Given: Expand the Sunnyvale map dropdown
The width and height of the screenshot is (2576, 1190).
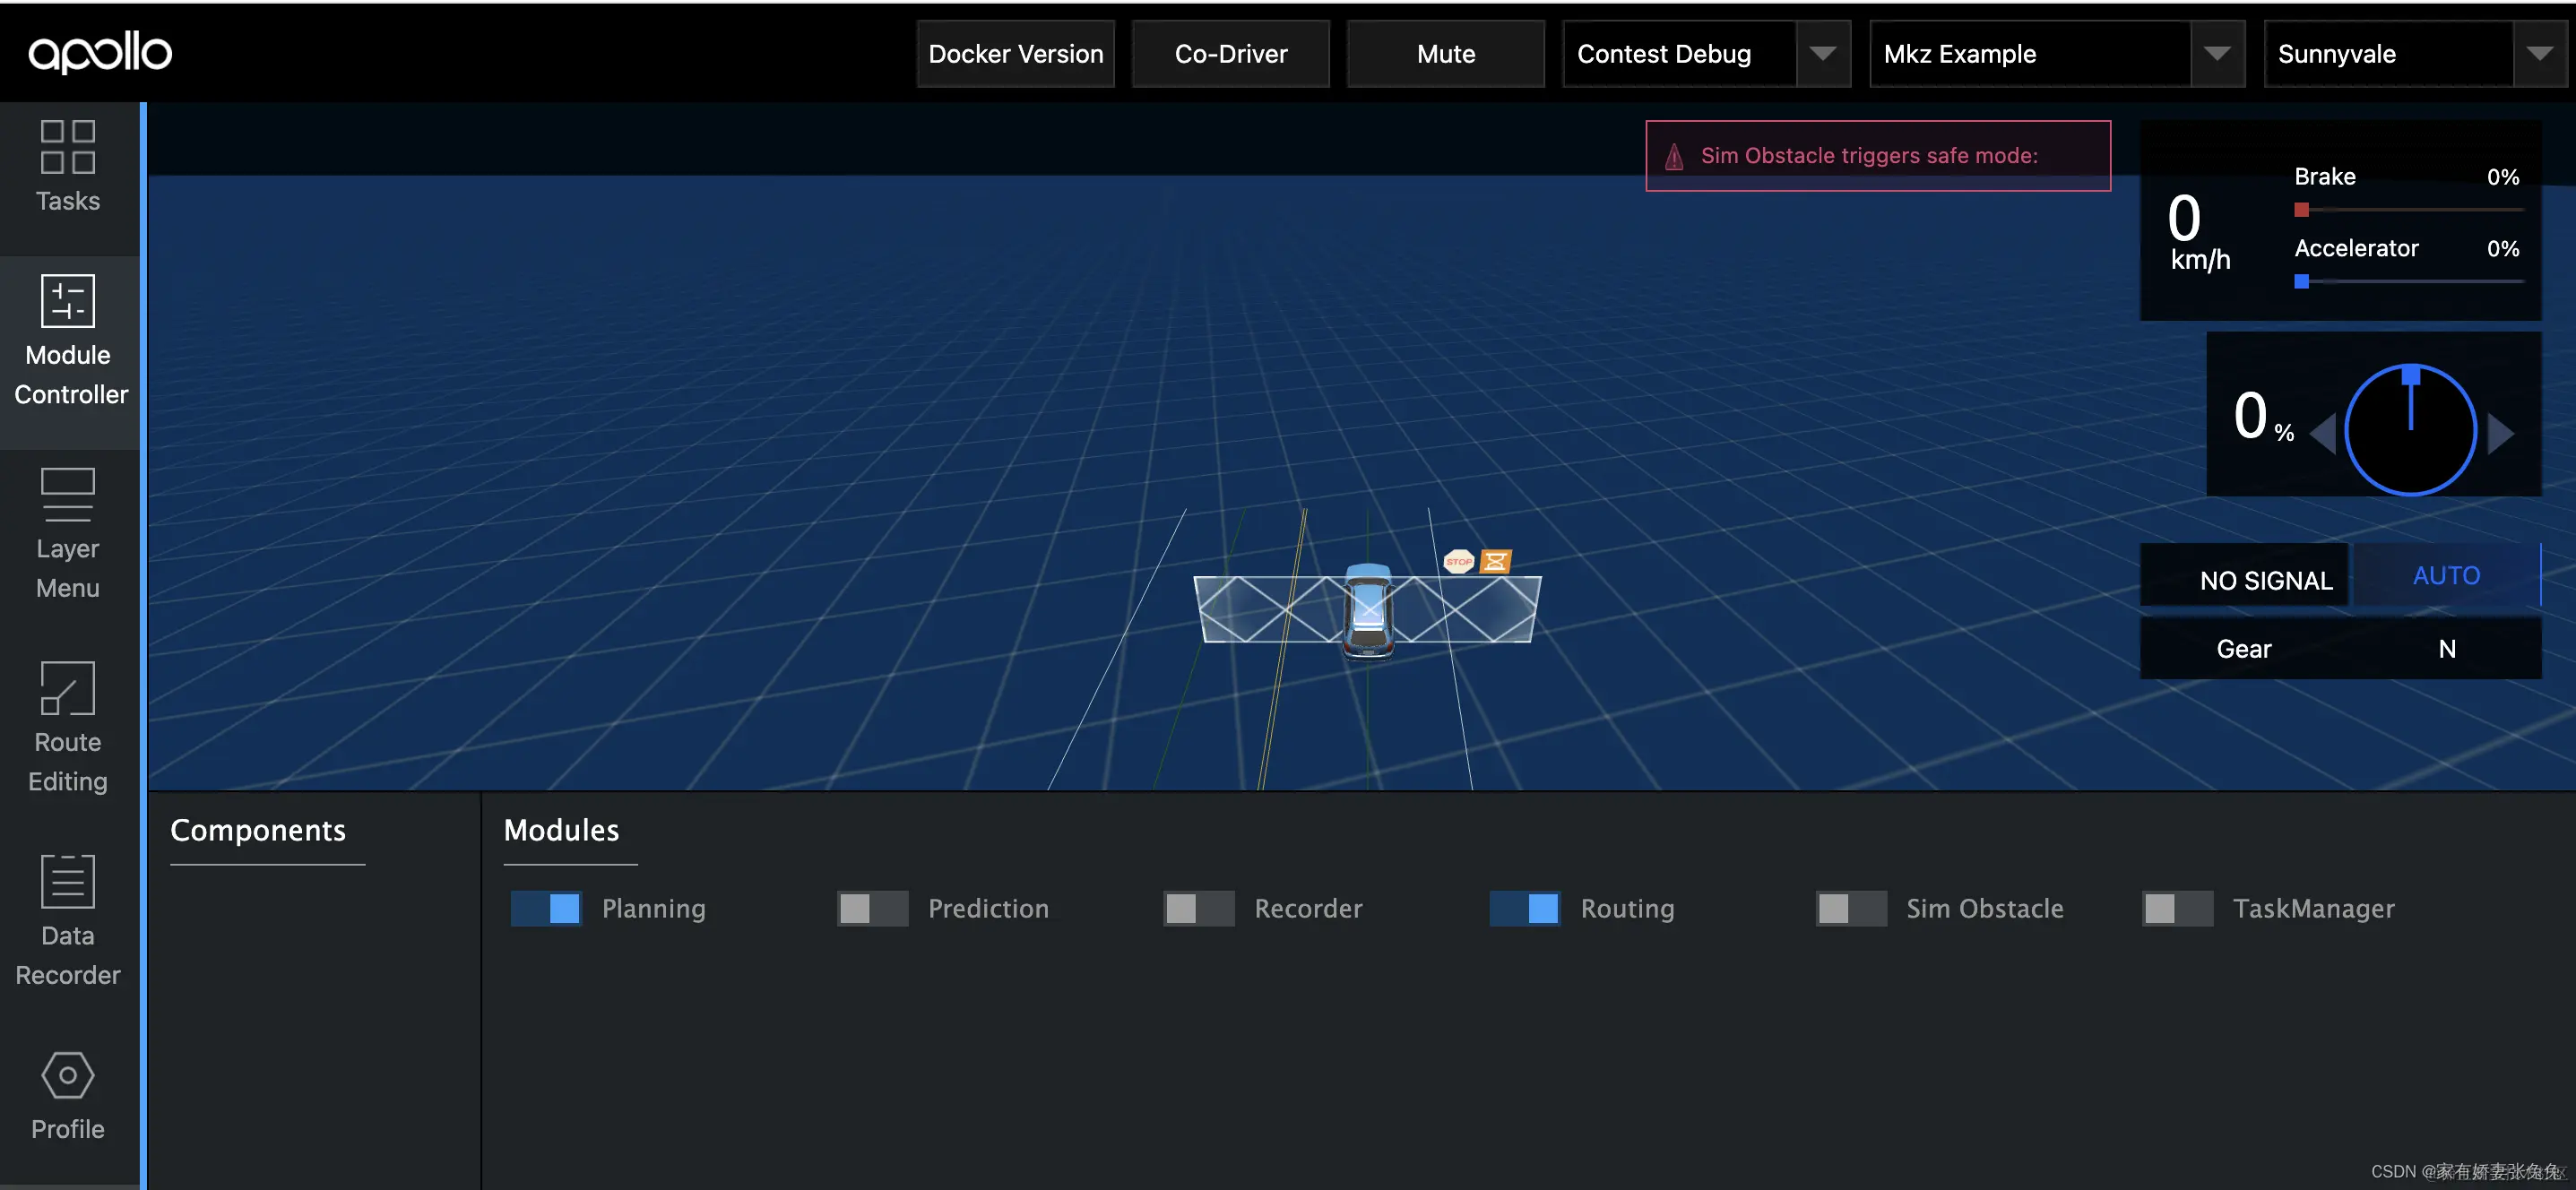Looking at the screenshot, I should [x=2538, y=54].
